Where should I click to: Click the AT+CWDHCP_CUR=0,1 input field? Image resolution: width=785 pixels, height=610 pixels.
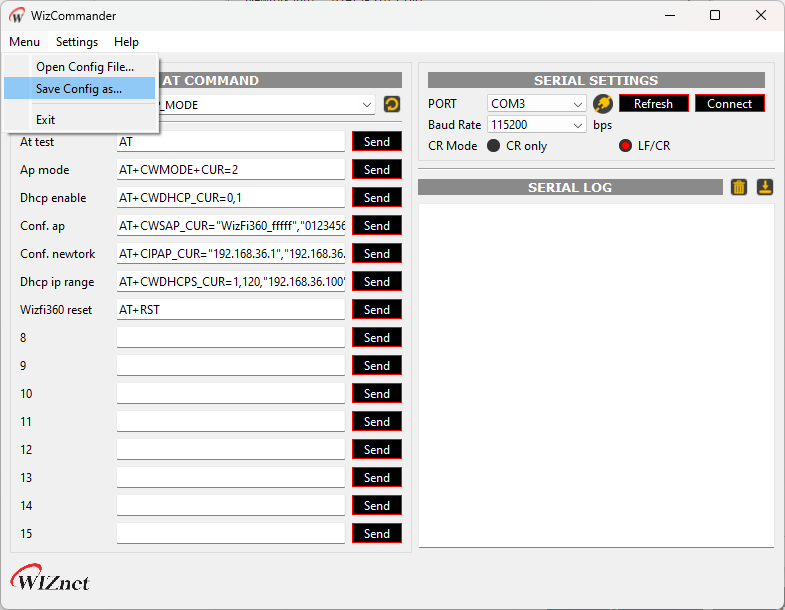coord(231,198)
